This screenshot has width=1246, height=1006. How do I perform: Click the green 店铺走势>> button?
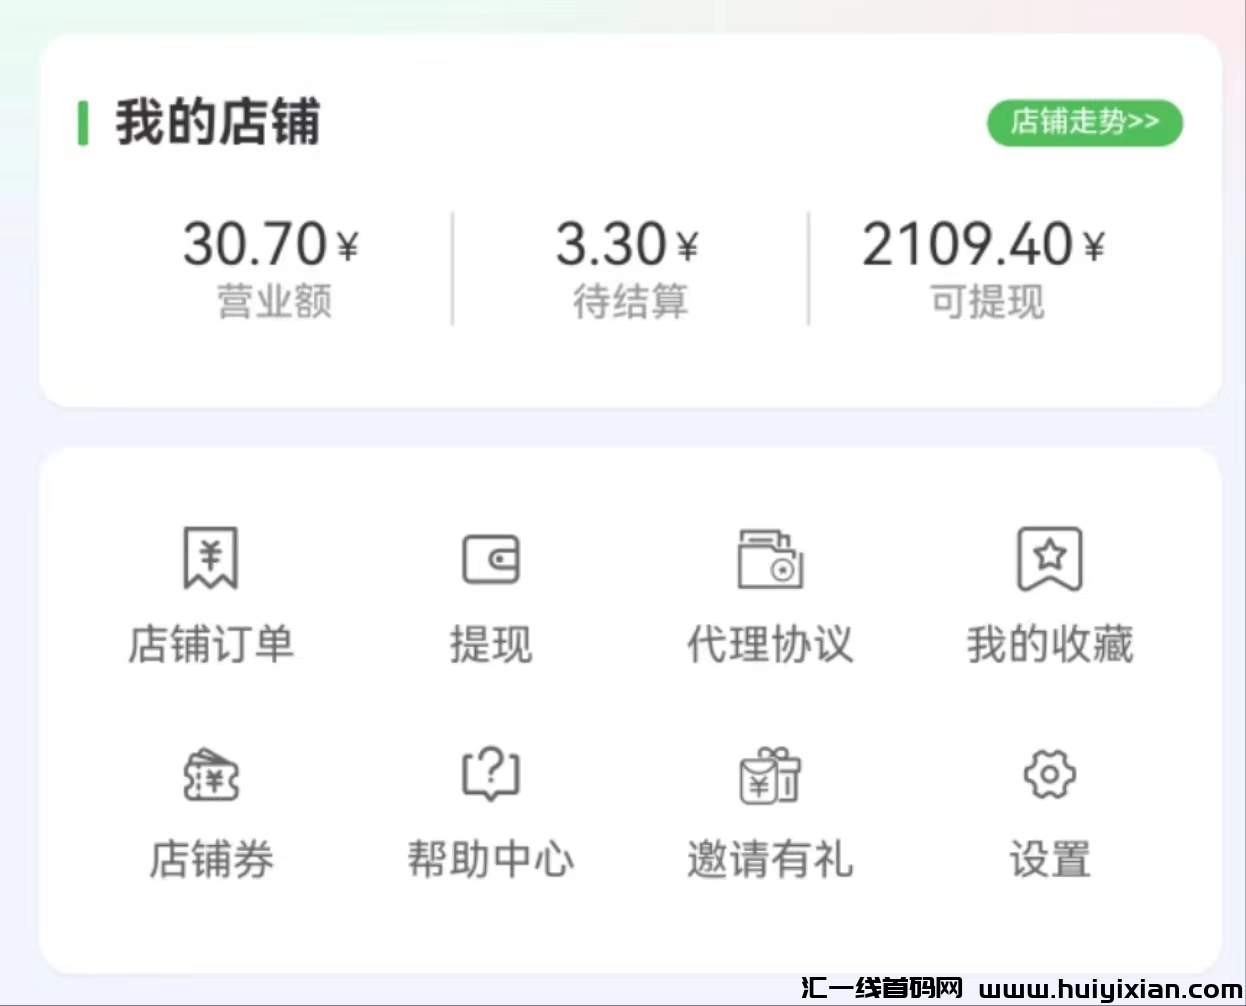(1085, 123)
